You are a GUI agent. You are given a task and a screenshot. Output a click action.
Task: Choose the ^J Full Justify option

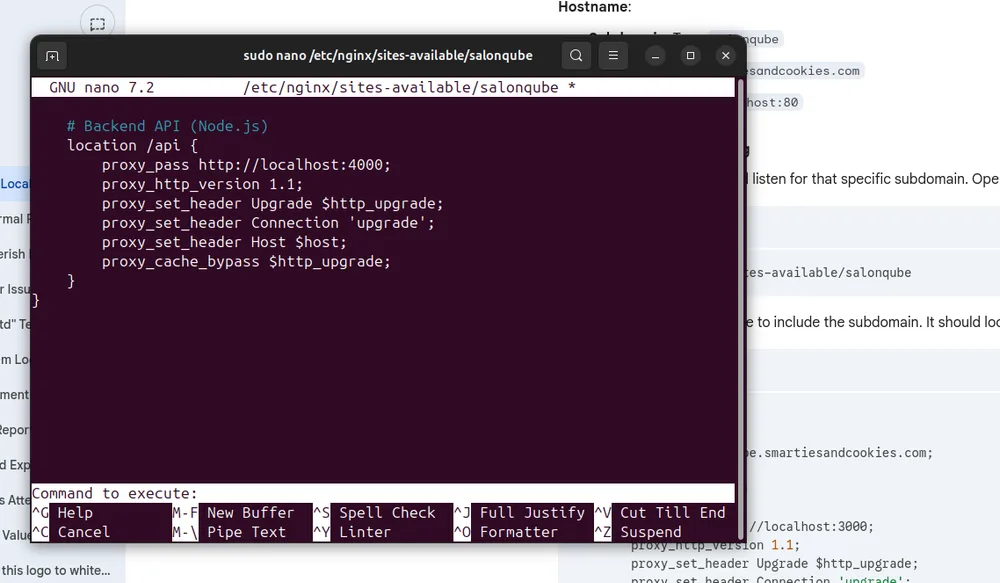coord(519,513)
